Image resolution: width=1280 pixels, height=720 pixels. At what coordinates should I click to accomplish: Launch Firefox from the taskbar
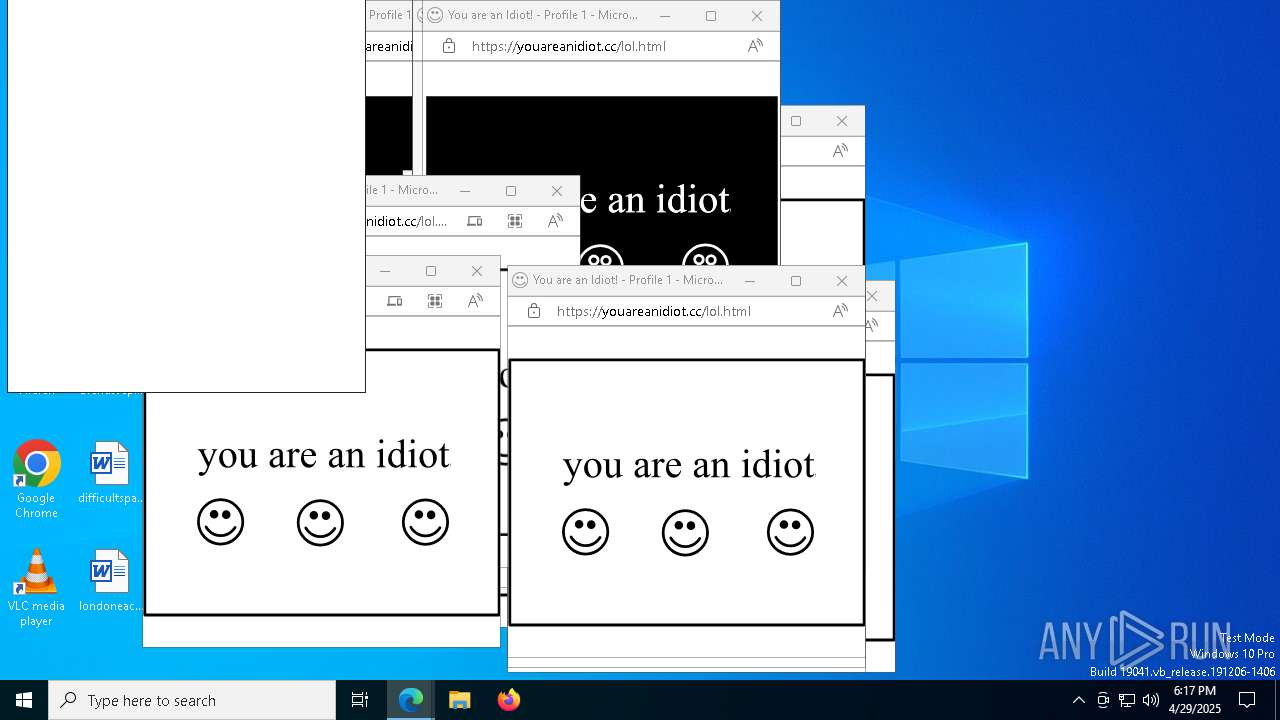coord(509,700)
